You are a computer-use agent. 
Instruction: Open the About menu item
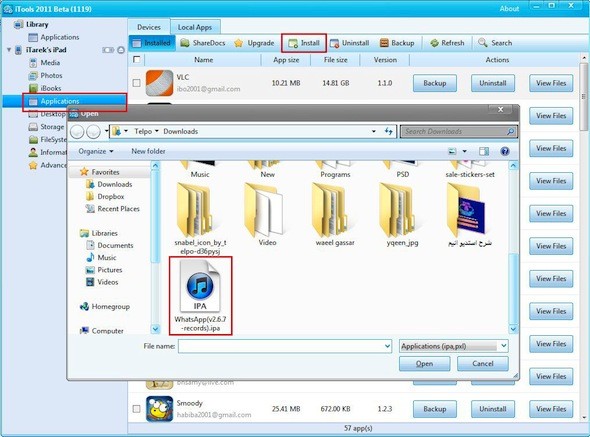[509, 9]
